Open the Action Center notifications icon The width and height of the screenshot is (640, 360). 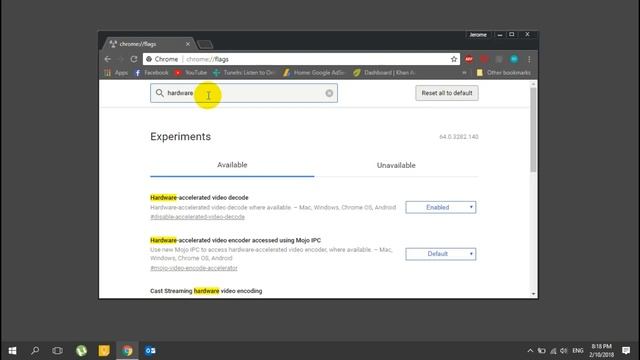tap(626, 351)
